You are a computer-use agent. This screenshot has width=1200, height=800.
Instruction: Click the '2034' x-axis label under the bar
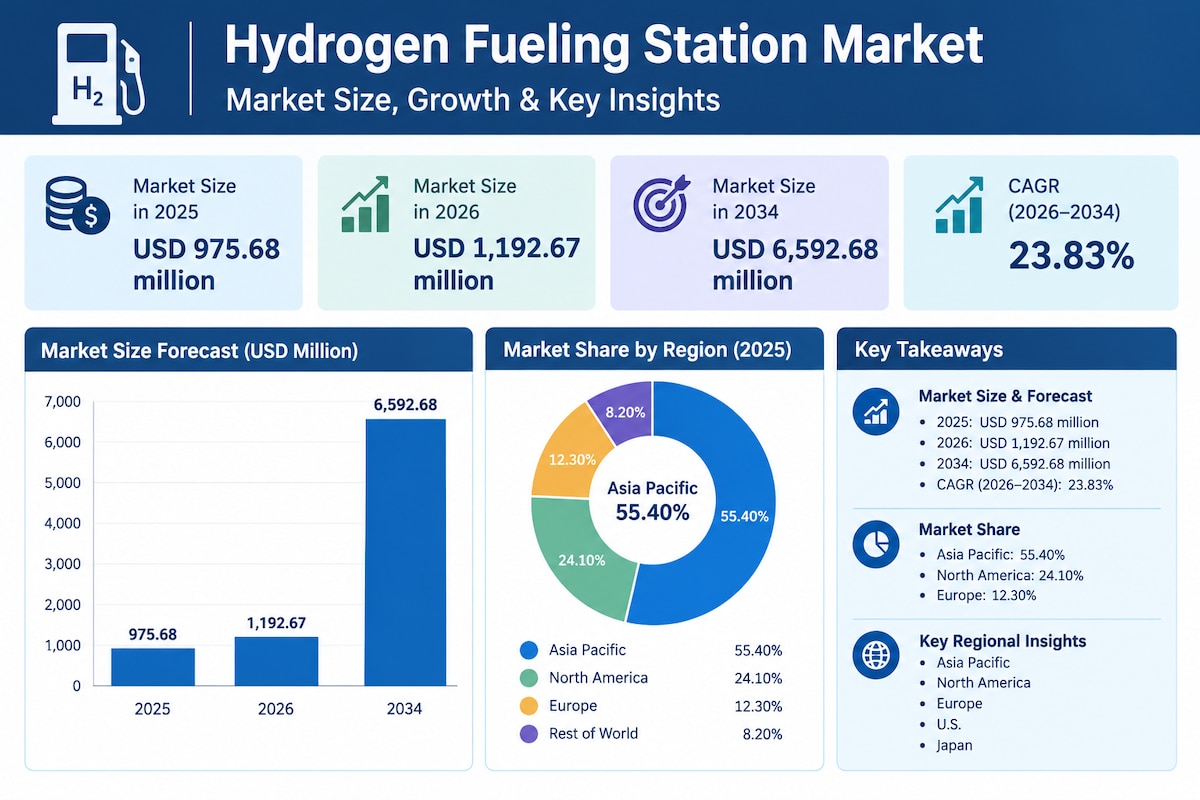click(404, 709)
